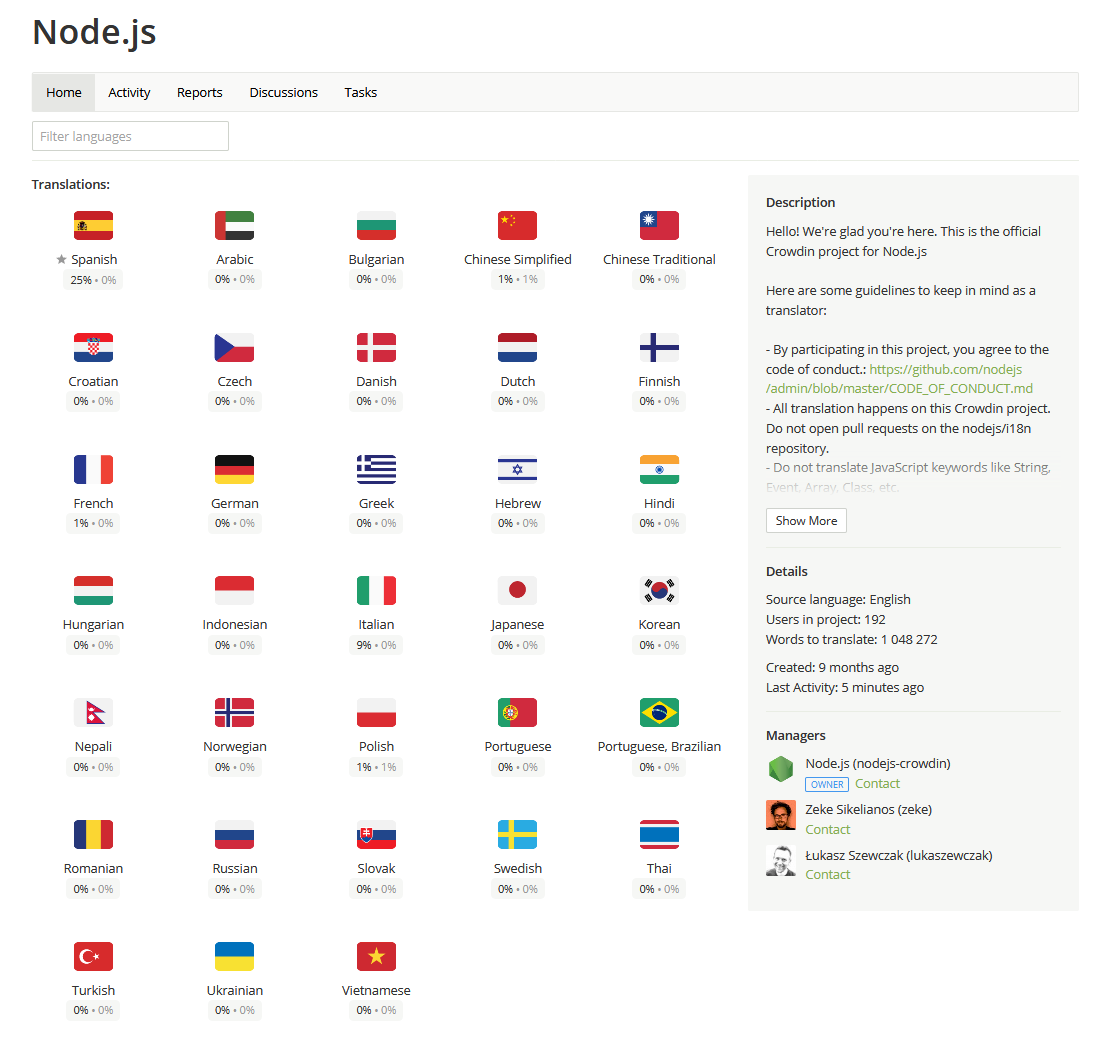
Task: Contact the Node.js owner account
Action: [877, 784]
